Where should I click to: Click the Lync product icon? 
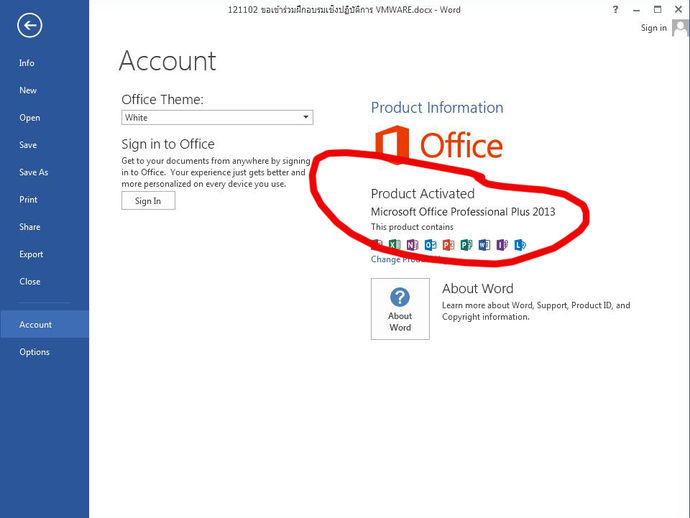(520, 244)
